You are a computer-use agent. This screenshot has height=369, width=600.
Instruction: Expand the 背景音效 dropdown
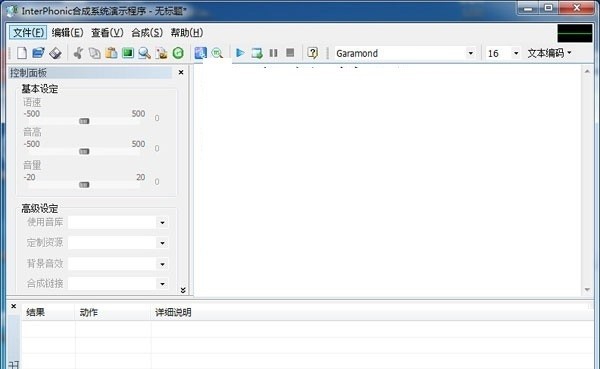[162, 264]
